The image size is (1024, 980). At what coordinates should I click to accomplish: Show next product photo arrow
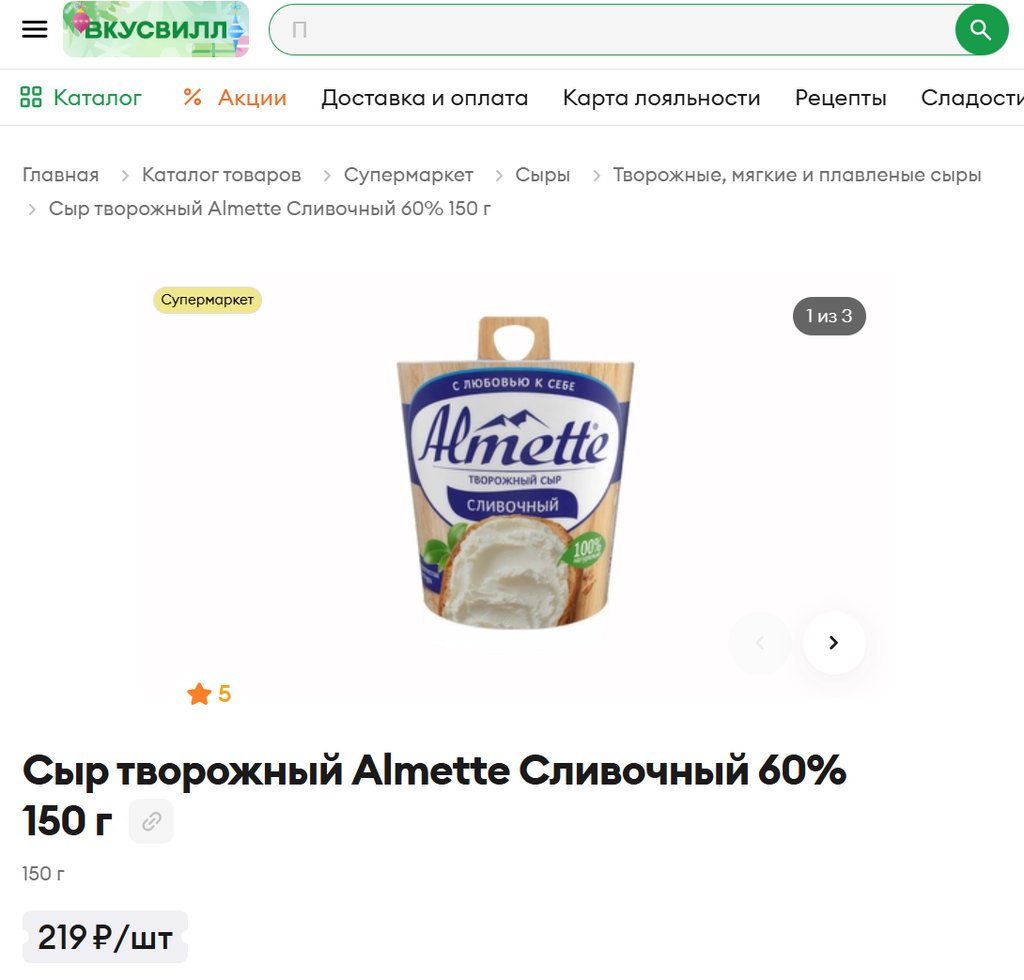[x=834, y=643]
